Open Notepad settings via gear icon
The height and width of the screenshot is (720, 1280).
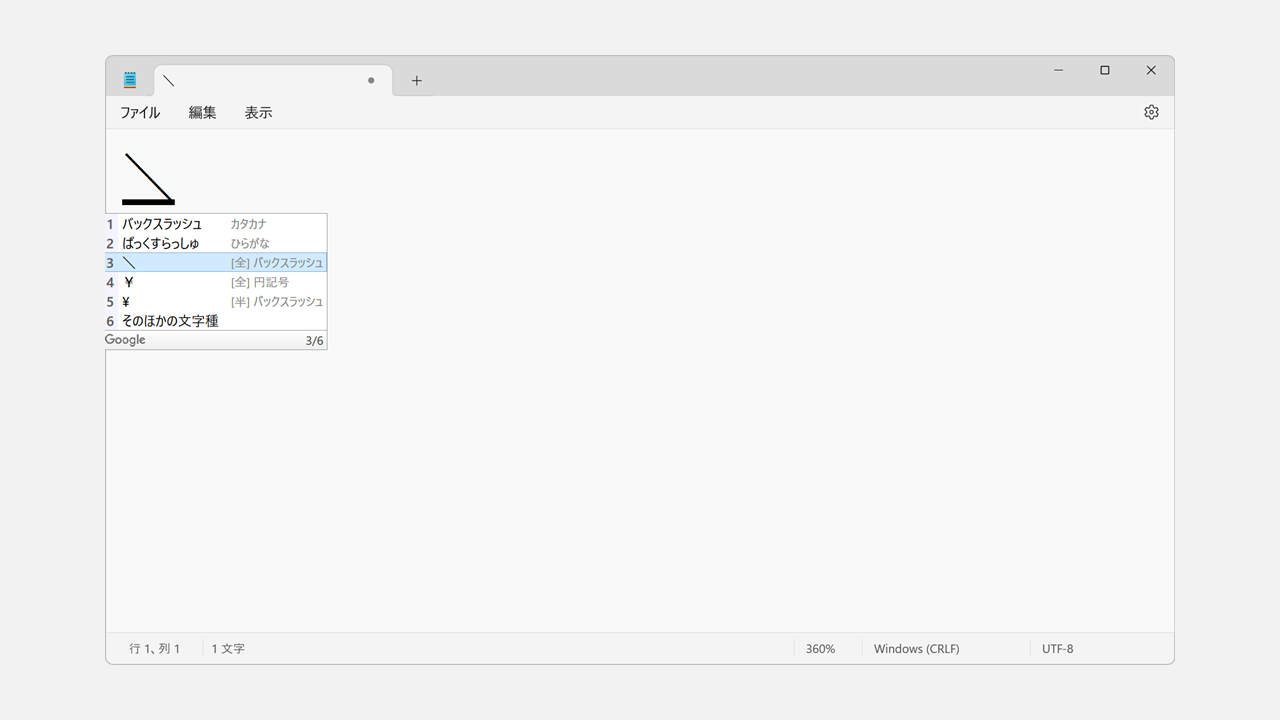[x=1151, y=112]
